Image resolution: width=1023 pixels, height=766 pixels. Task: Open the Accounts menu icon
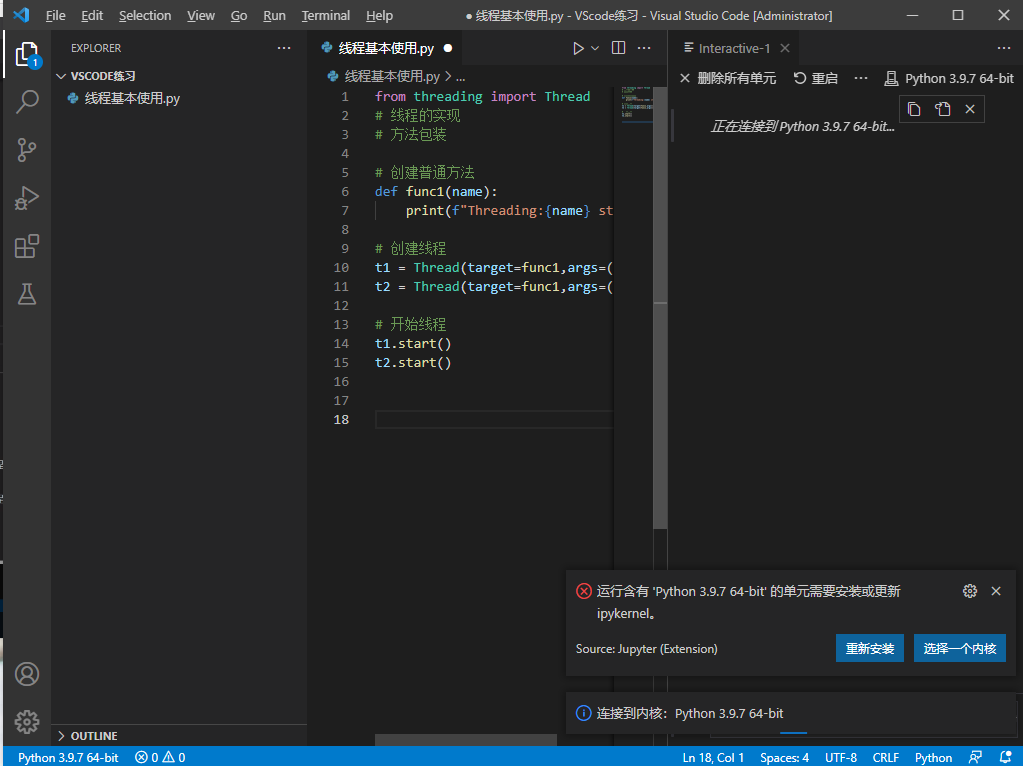[x=27, y=674]
